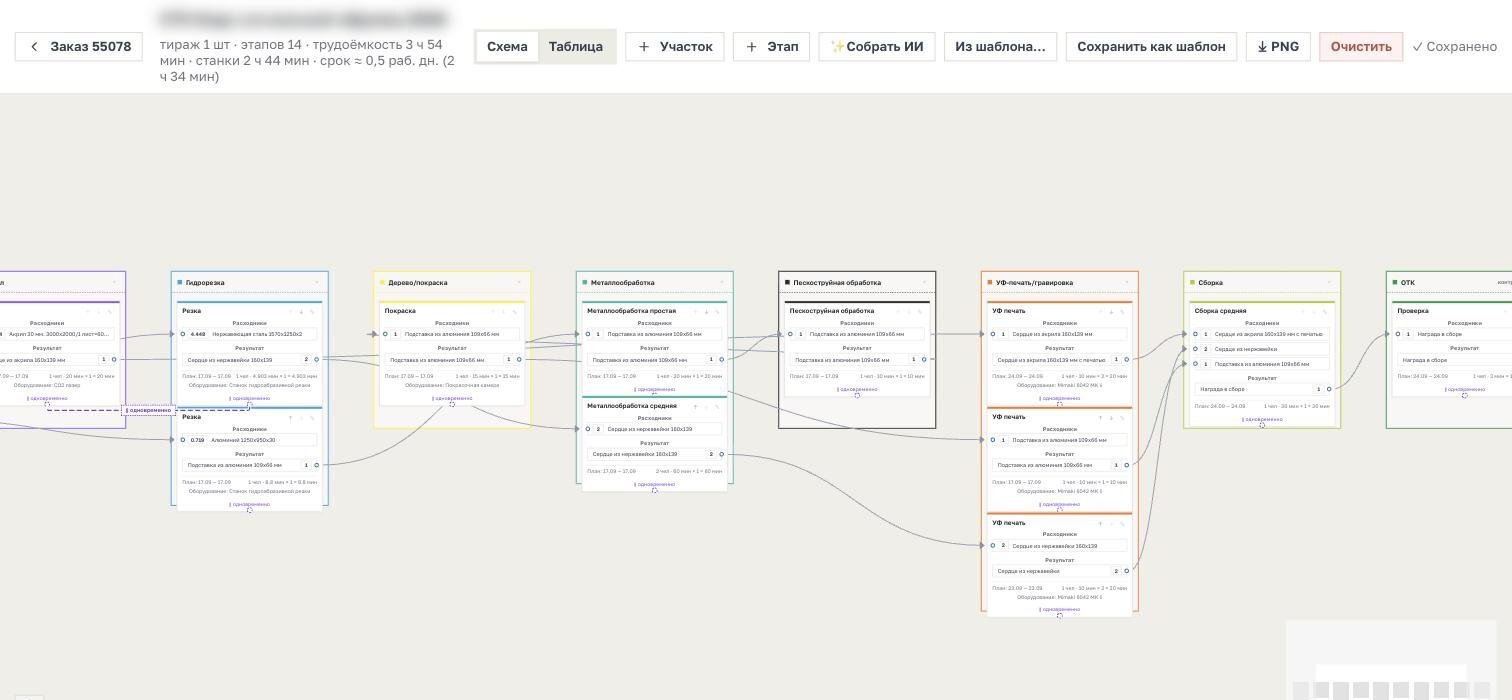Click the orange color square next to УФ-печать/гравировка

click(990, 283)
